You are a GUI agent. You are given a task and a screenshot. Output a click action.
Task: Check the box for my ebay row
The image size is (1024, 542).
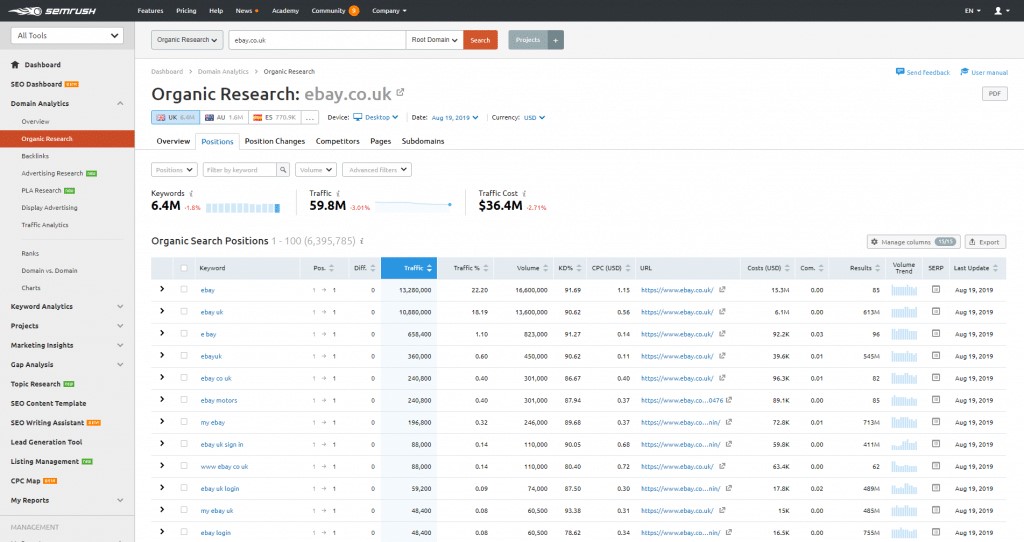coord(184,422)
